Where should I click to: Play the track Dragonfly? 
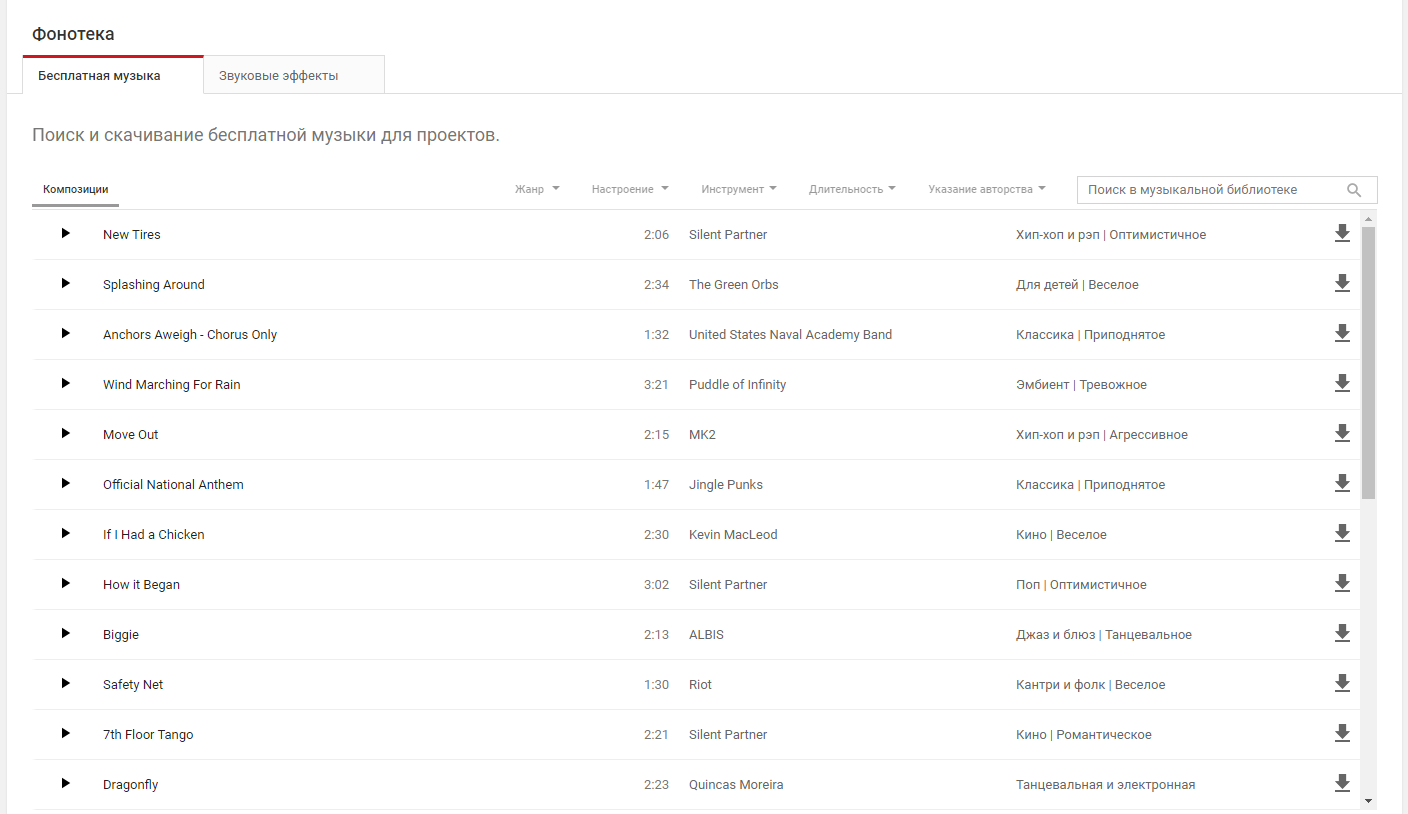click(x=66, y=783)
